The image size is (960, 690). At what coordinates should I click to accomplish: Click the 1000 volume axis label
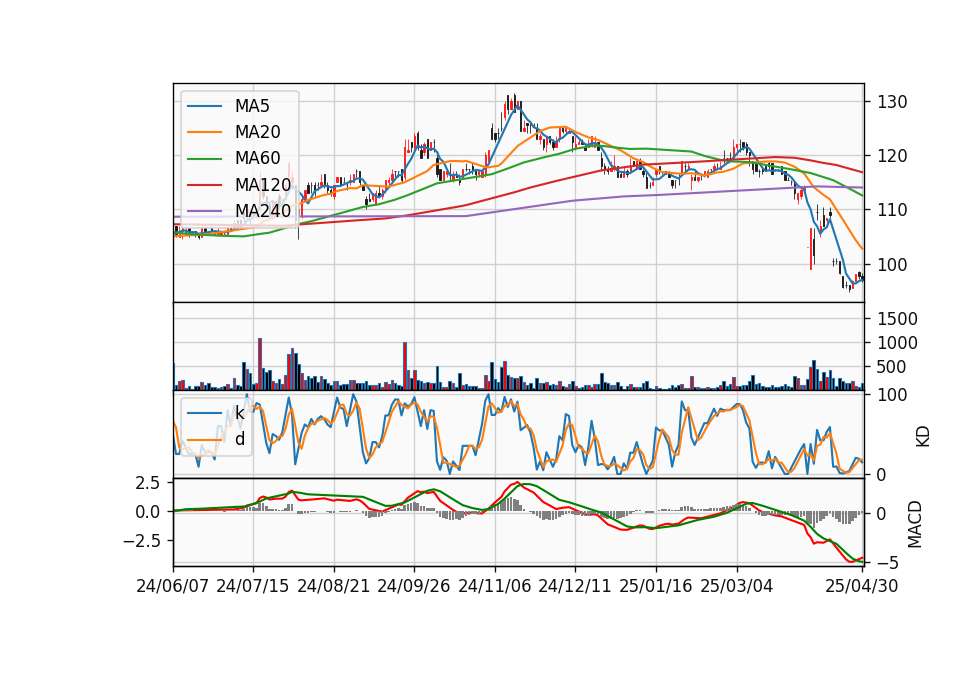tap(898, 343)
